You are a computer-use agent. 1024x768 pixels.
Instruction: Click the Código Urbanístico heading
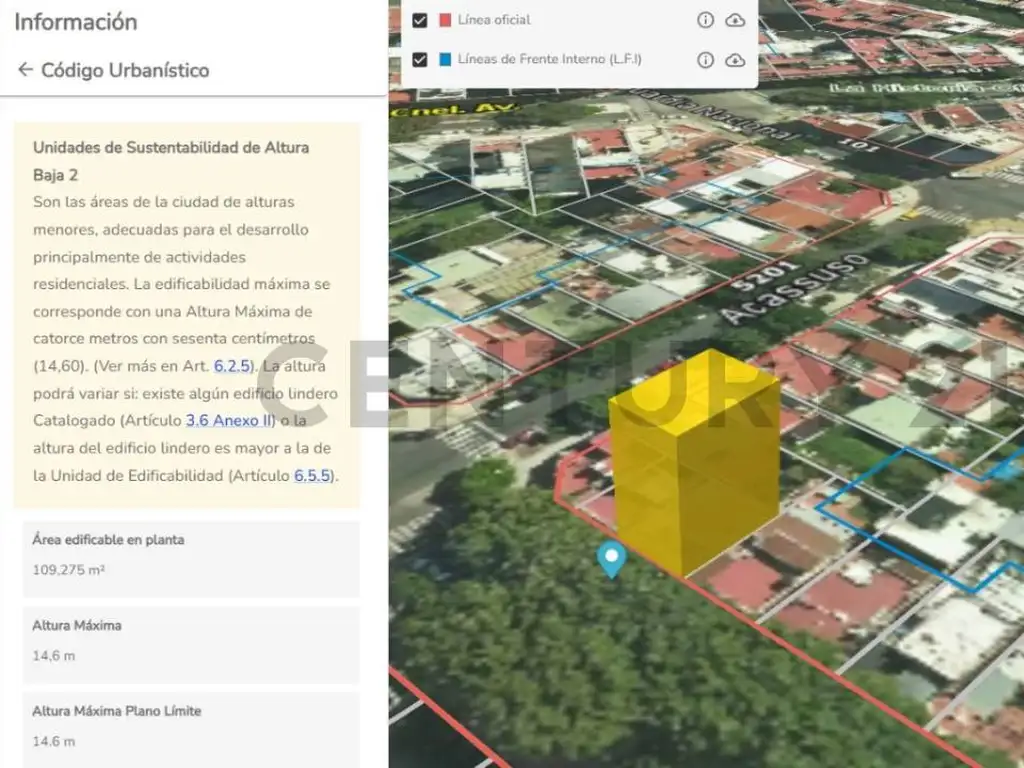tap(125, 70)
